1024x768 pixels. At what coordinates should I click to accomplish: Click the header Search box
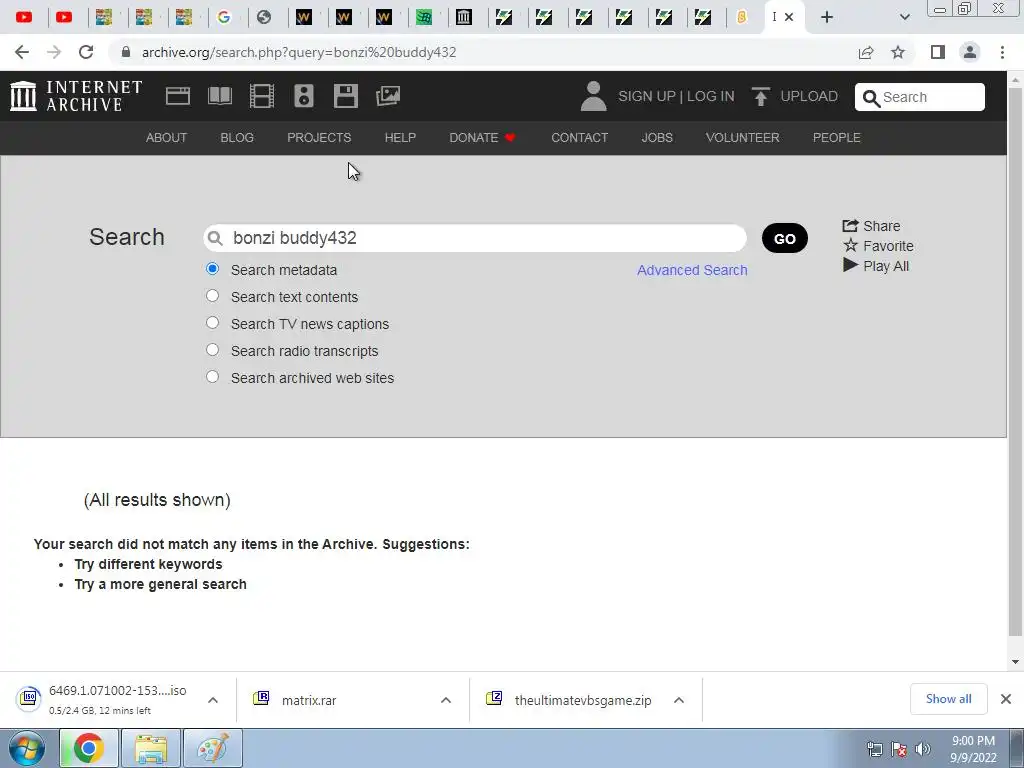click(920, 97)
